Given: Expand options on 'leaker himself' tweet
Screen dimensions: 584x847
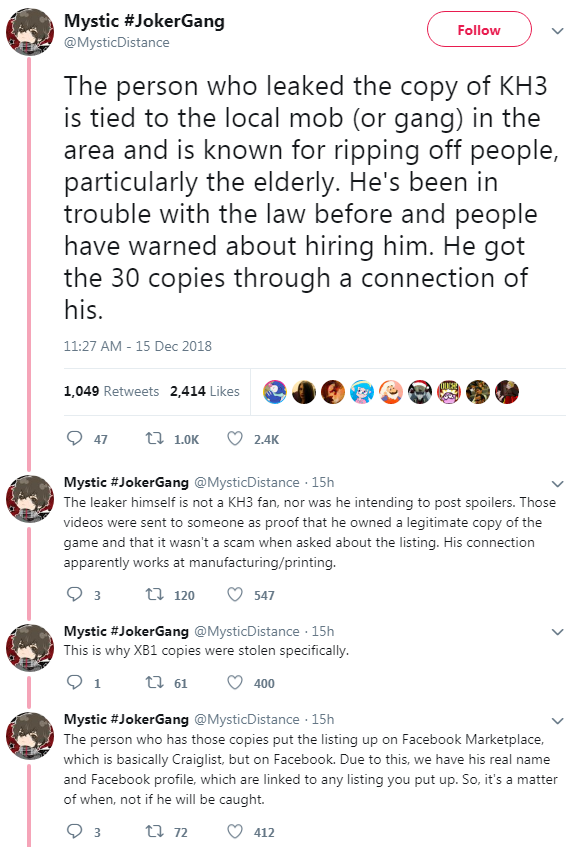Looking at the screenshot, I should click(x=558, y=483).
